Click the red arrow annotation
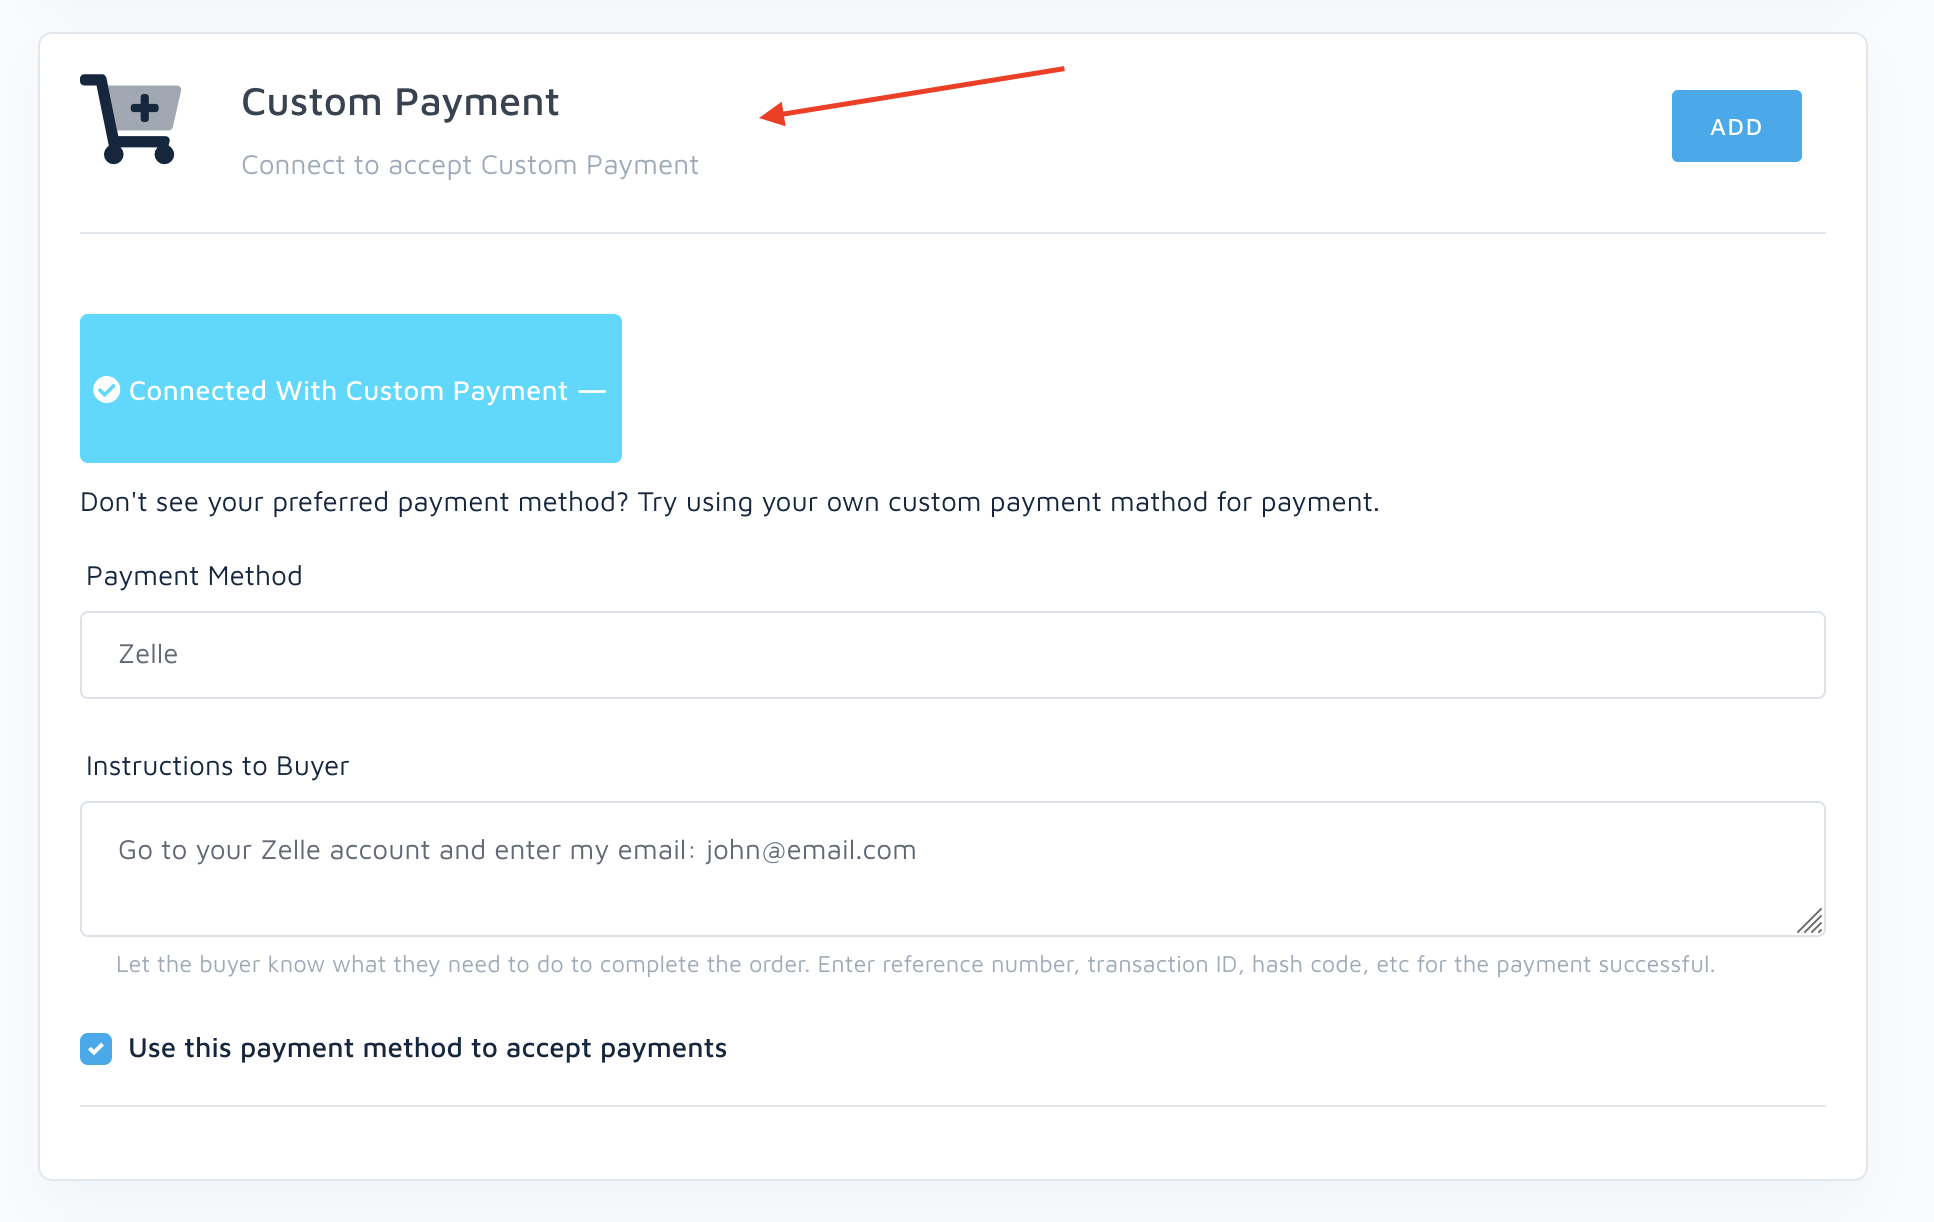Screen dimensions: 1934x1222 point(912,92)
